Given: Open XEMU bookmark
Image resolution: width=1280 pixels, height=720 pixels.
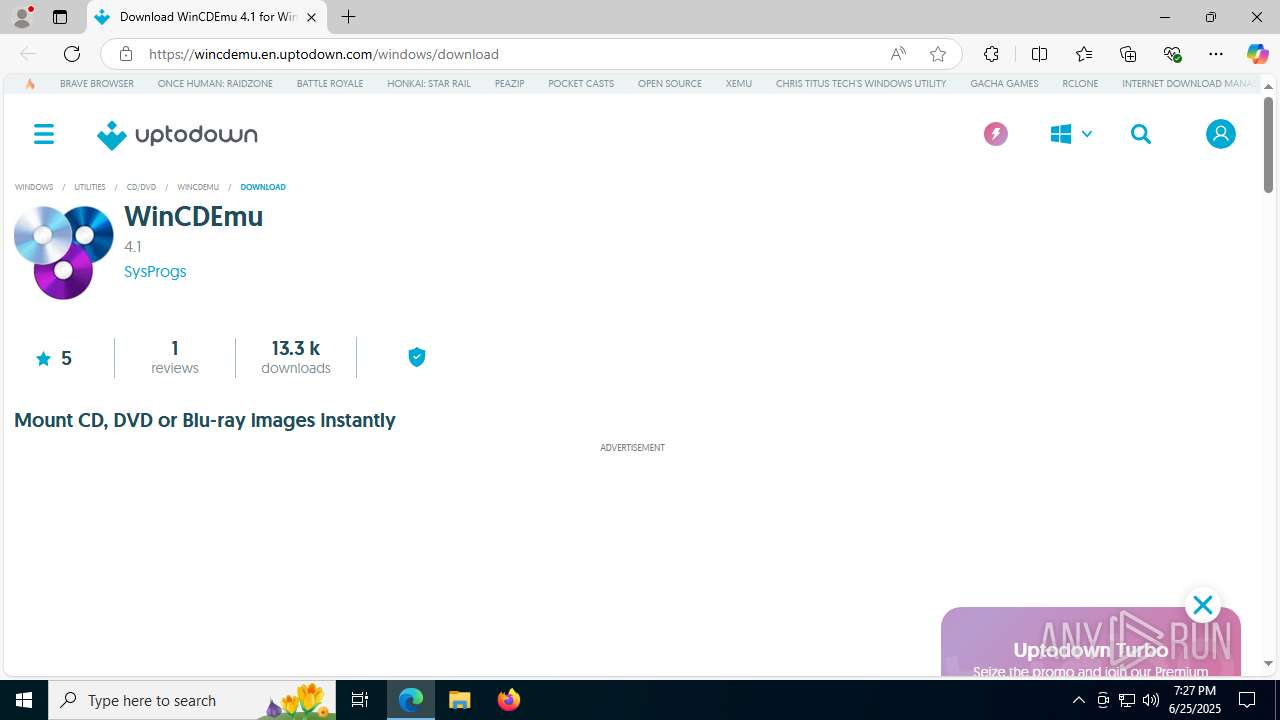Looking at the screenshot, I should coord(739,84).
